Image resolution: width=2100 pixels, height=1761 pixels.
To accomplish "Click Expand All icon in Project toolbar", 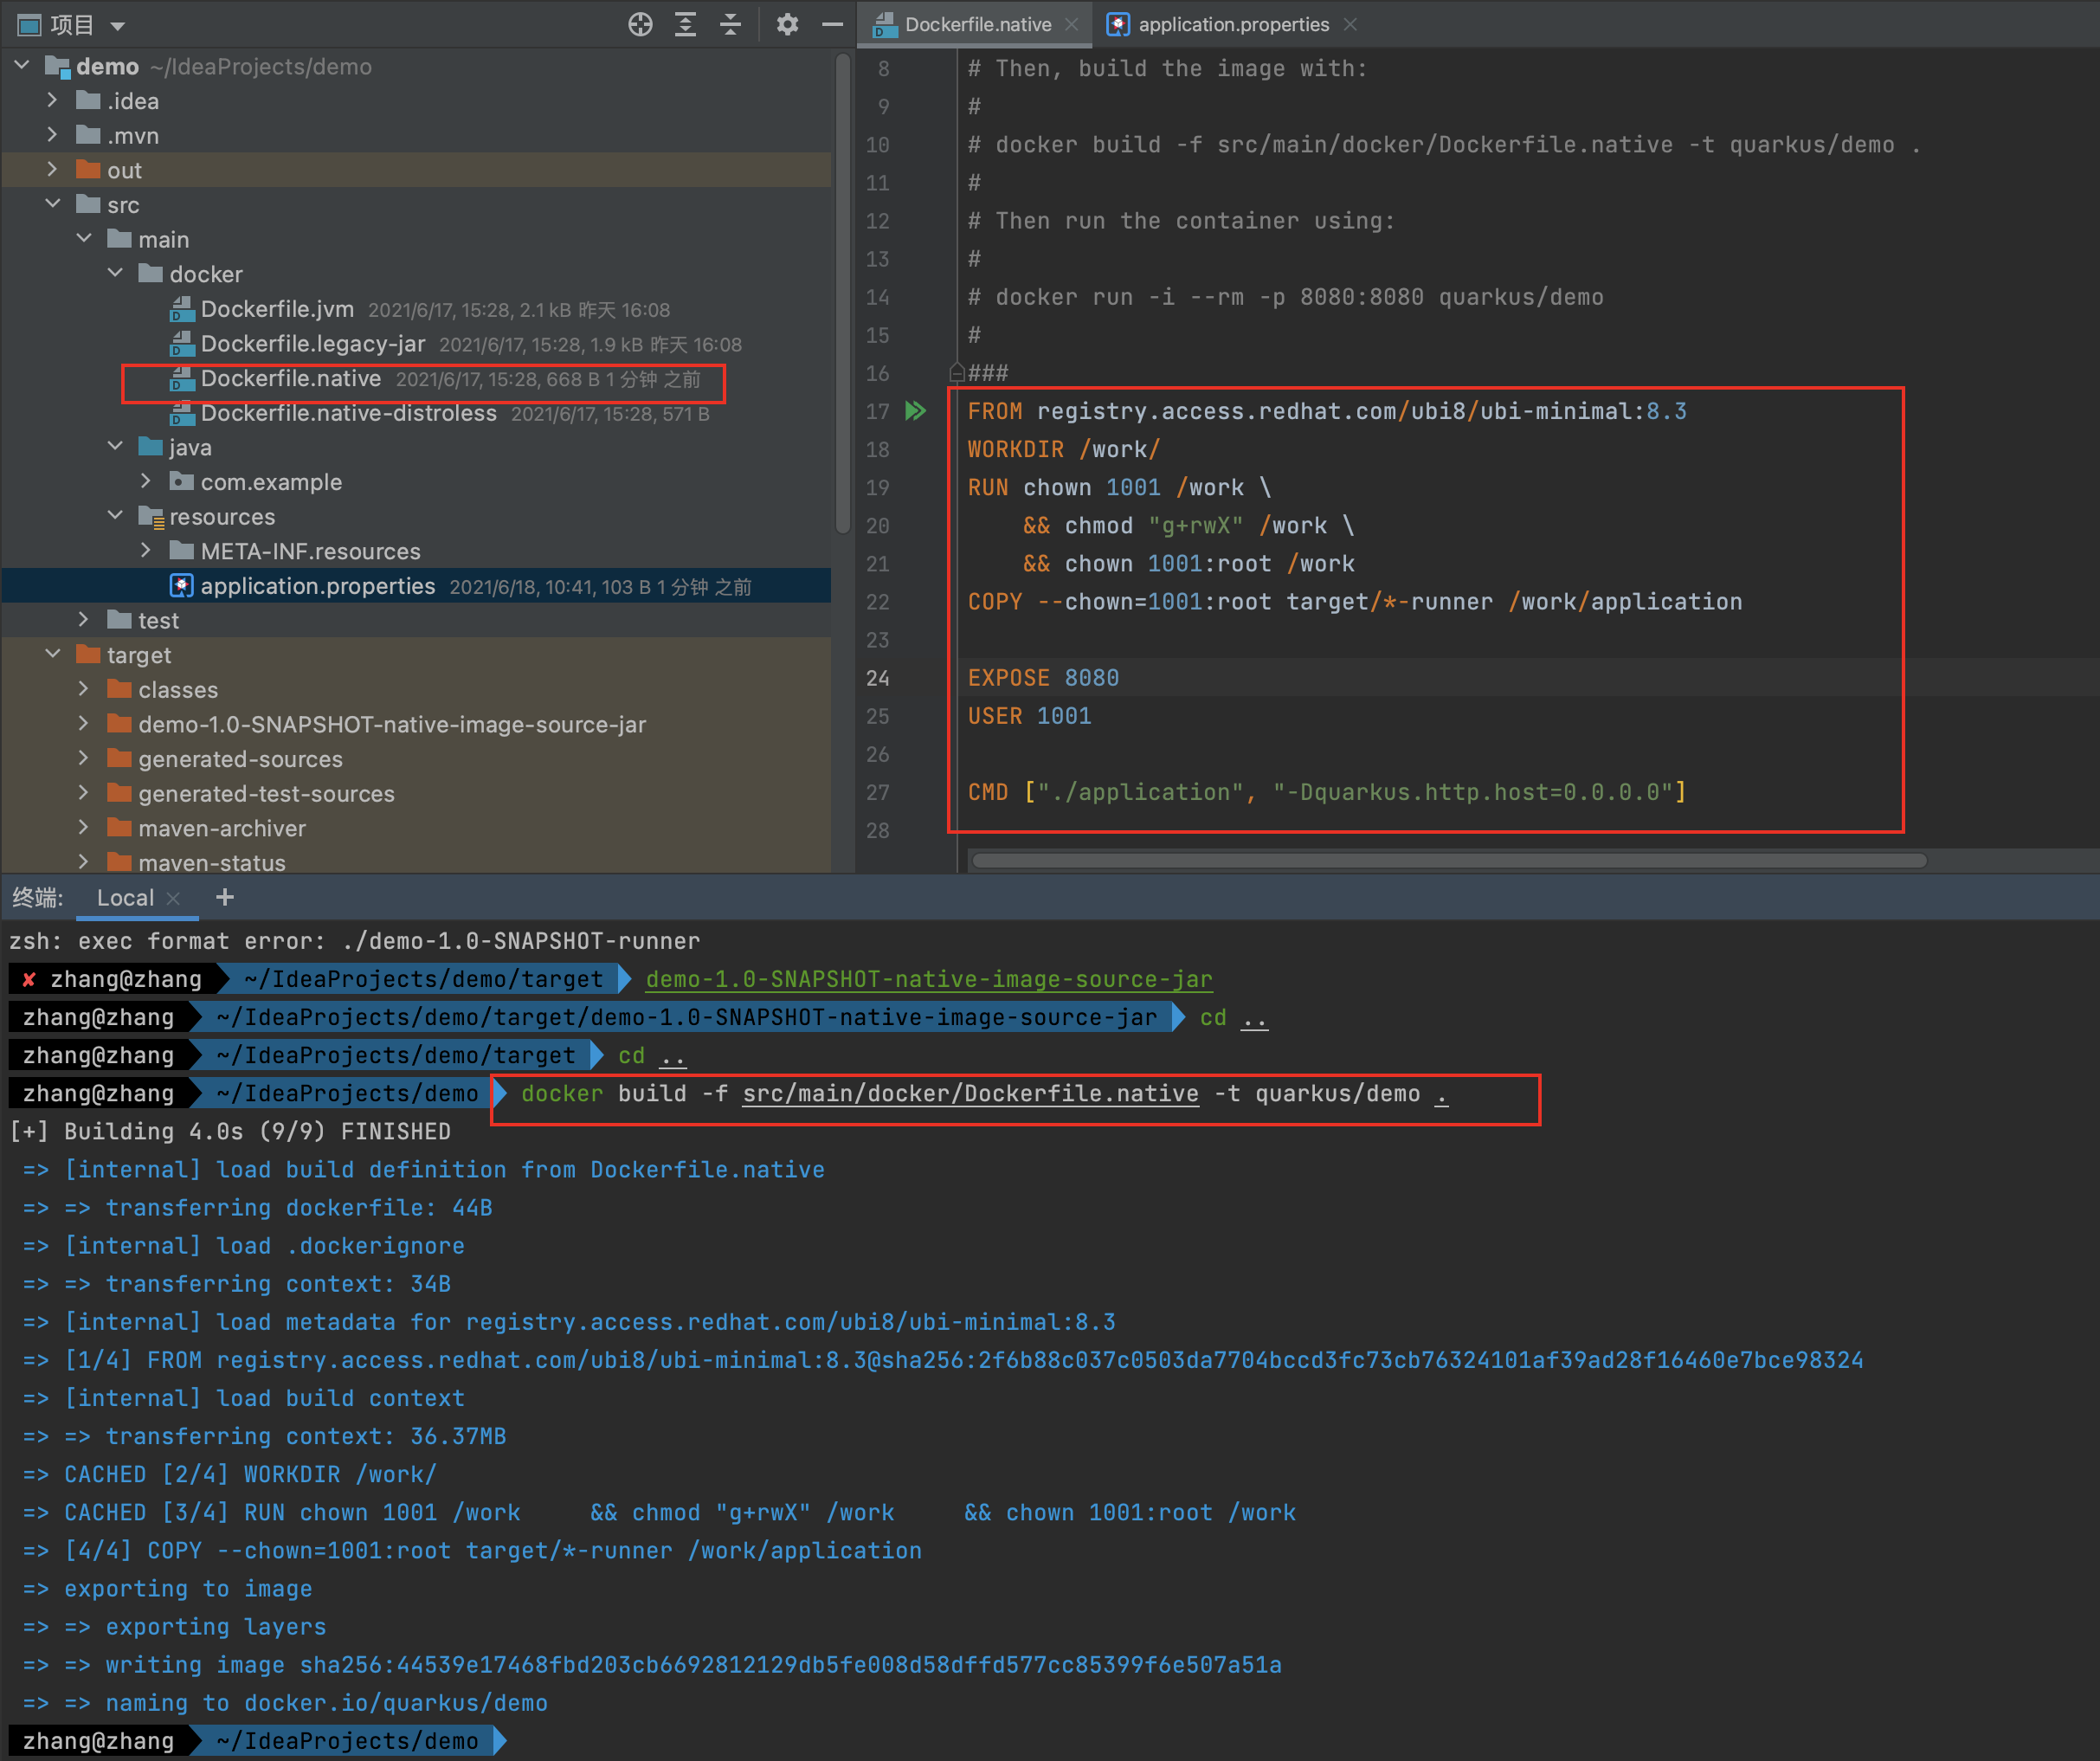I will pyautogui.click(x=685, y=24).
